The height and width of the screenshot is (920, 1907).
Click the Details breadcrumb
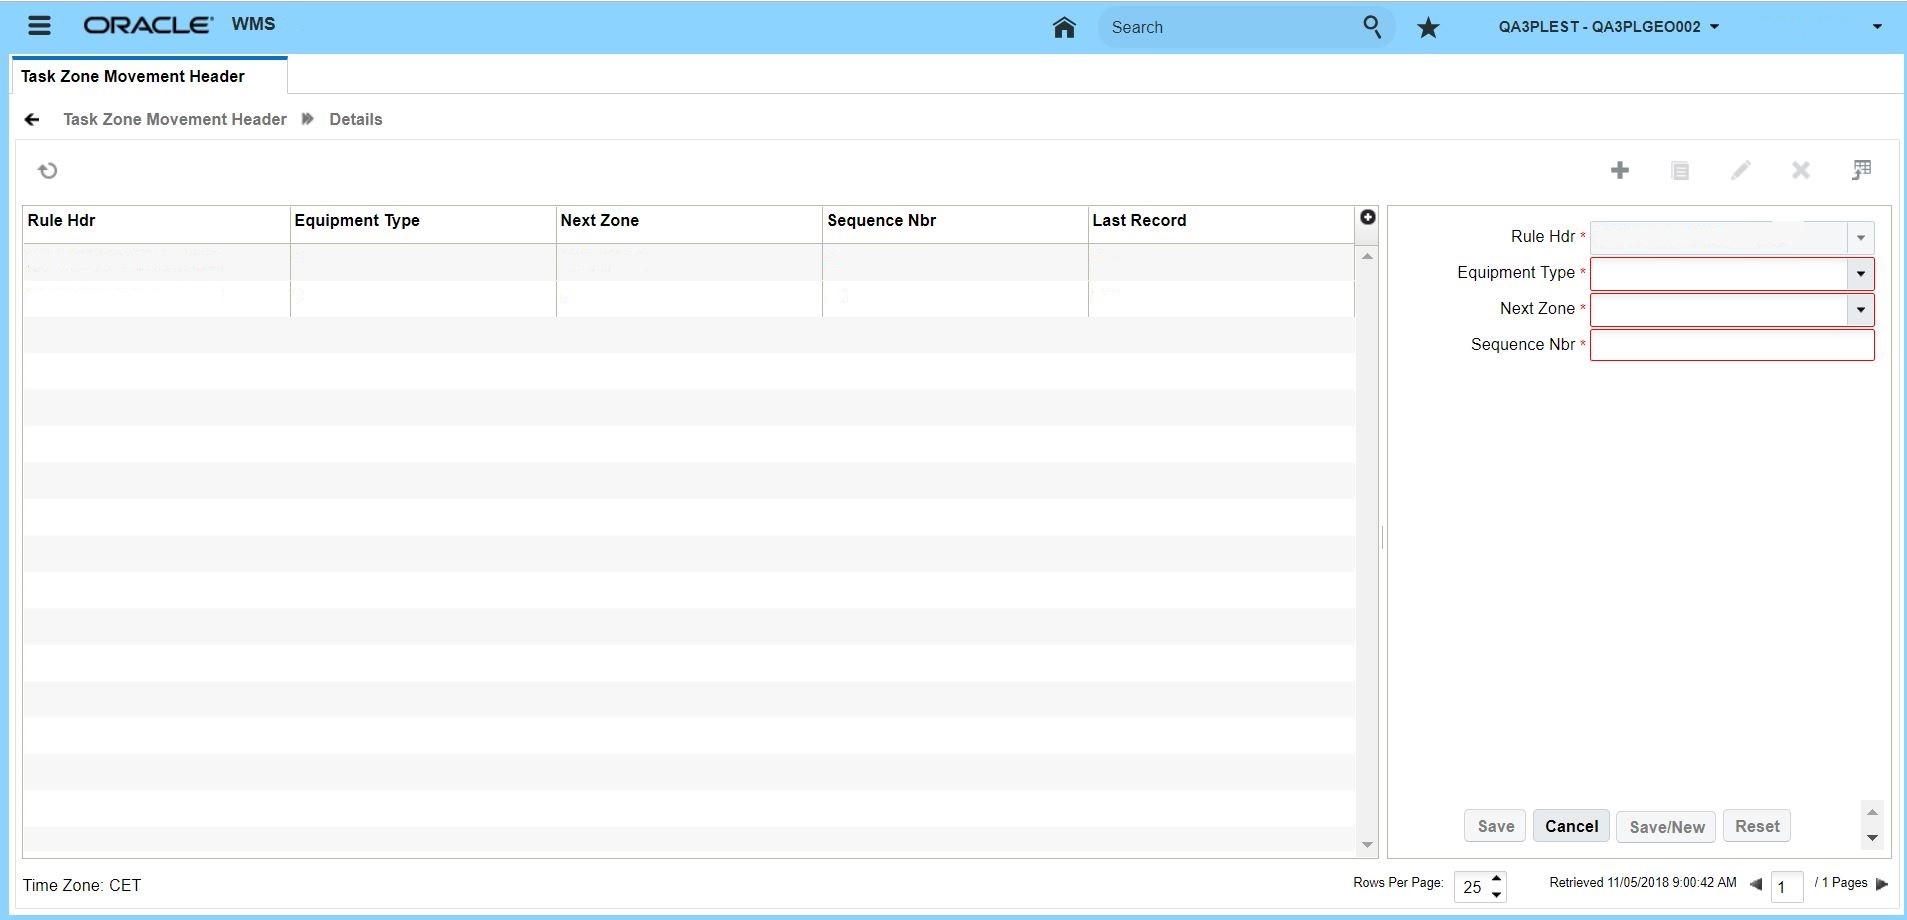coord(356,120)
